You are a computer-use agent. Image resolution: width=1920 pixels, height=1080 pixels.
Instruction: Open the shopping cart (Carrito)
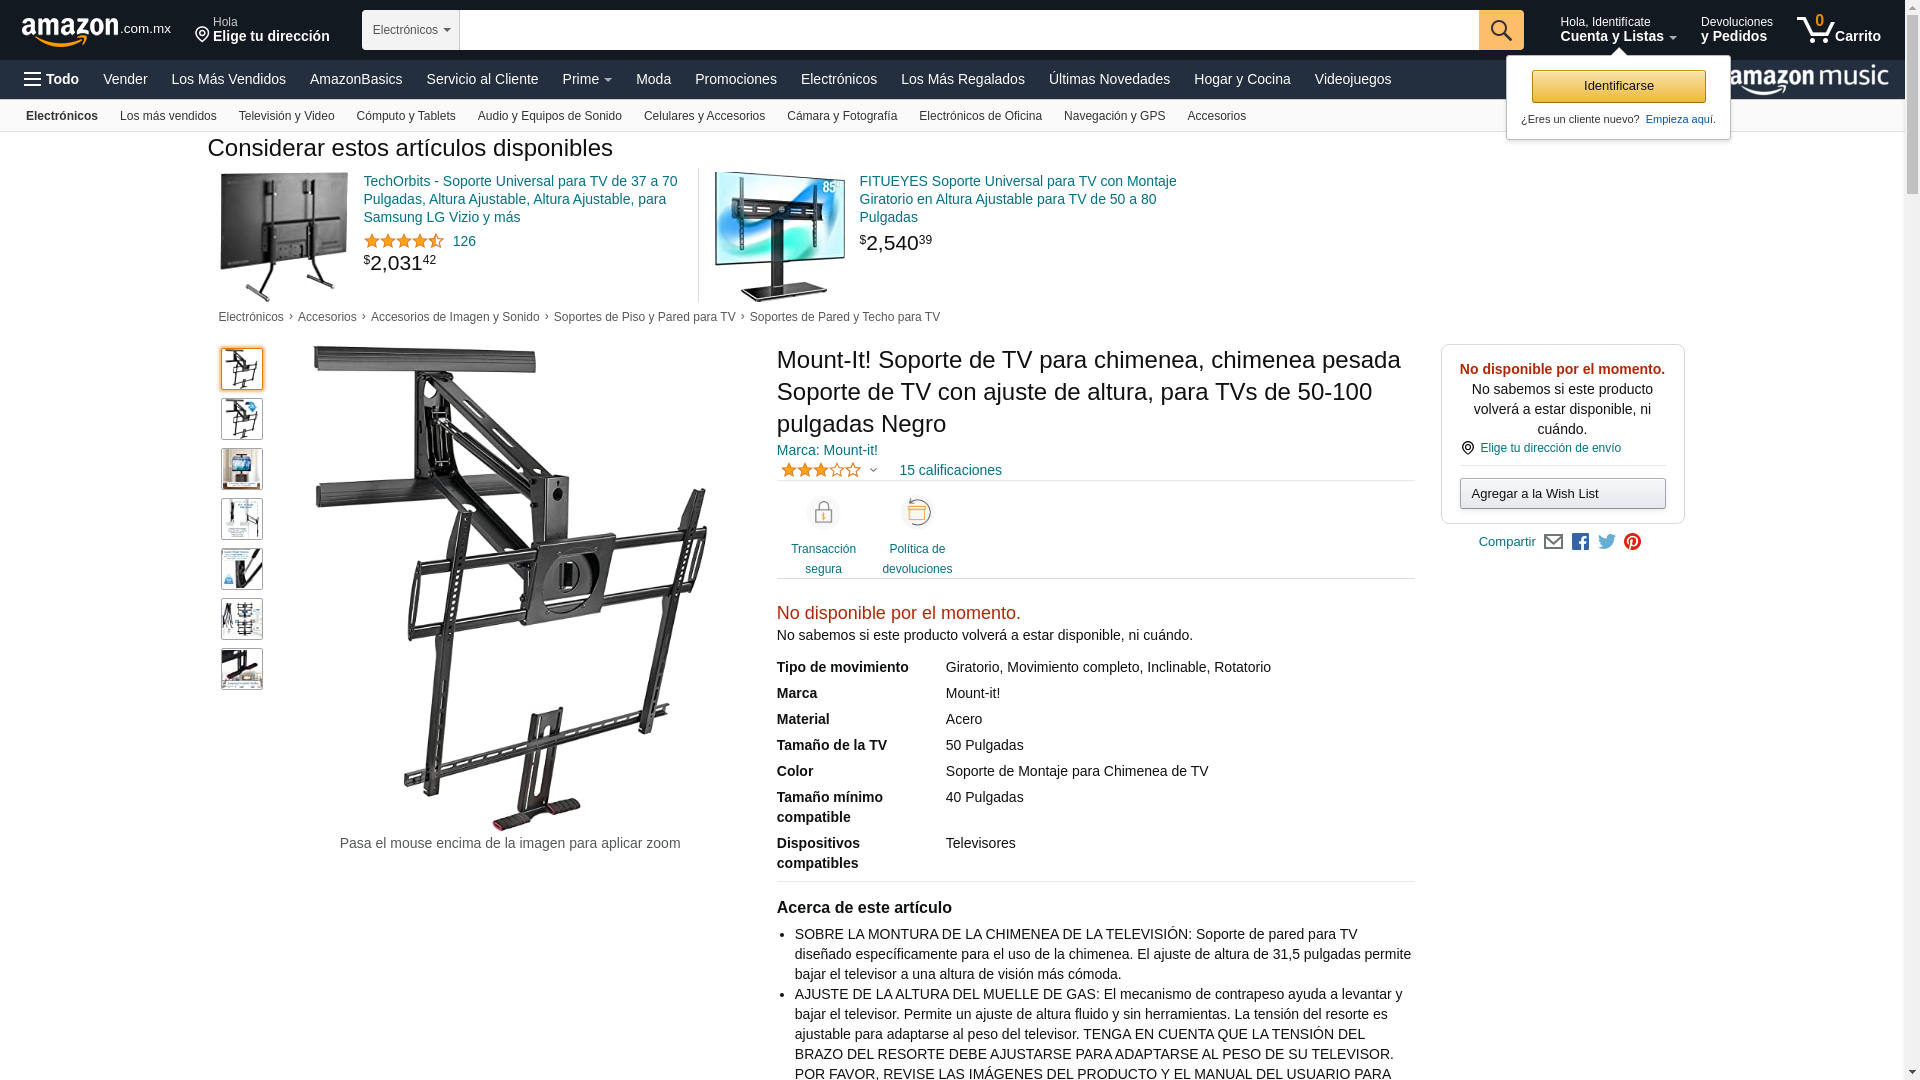pyautogui.click(x=1839, y=30)
